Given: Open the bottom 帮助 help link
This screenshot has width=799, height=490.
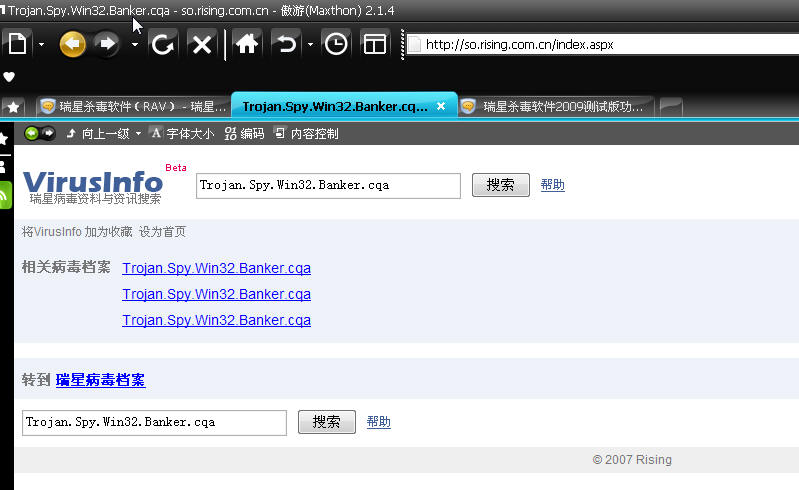Looking at the screenshot, I should (x=379, y=422).
